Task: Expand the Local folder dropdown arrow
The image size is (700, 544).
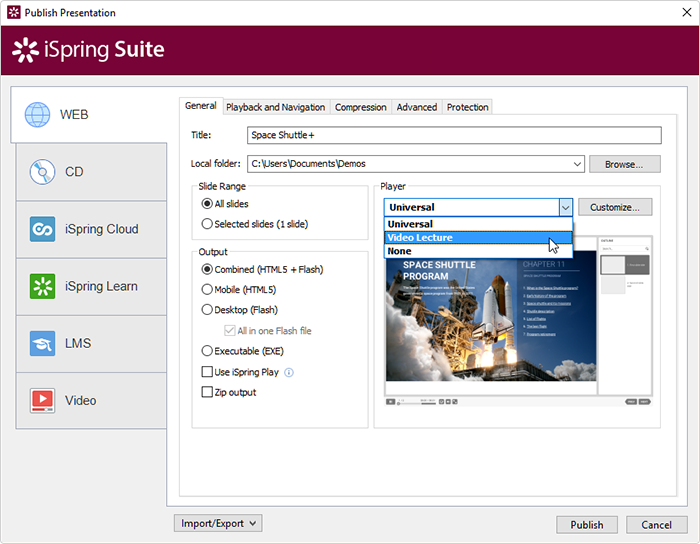Action: point(577,164)
